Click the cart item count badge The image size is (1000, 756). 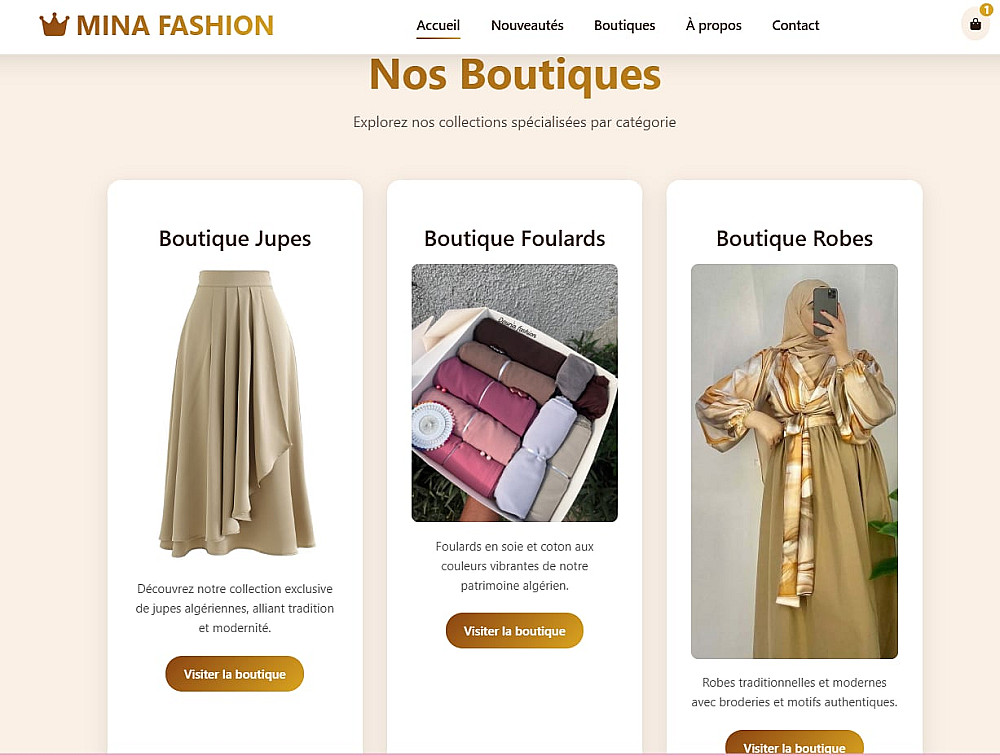[986, 10]
